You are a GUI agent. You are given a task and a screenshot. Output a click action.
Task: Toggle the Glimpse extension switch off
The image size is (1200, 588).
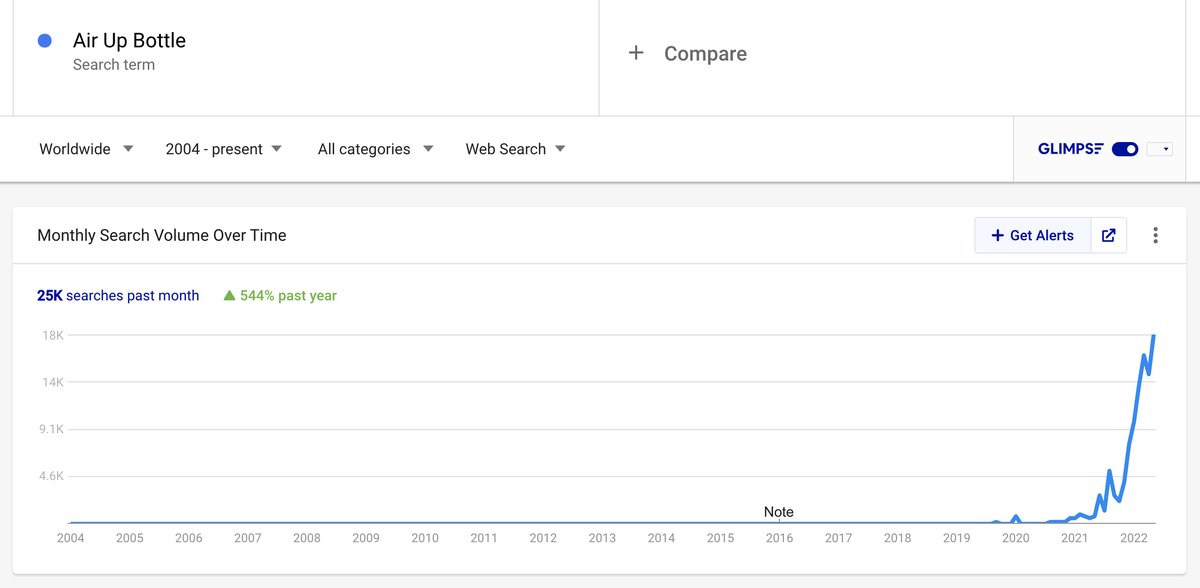click(x=1125, y=149)
